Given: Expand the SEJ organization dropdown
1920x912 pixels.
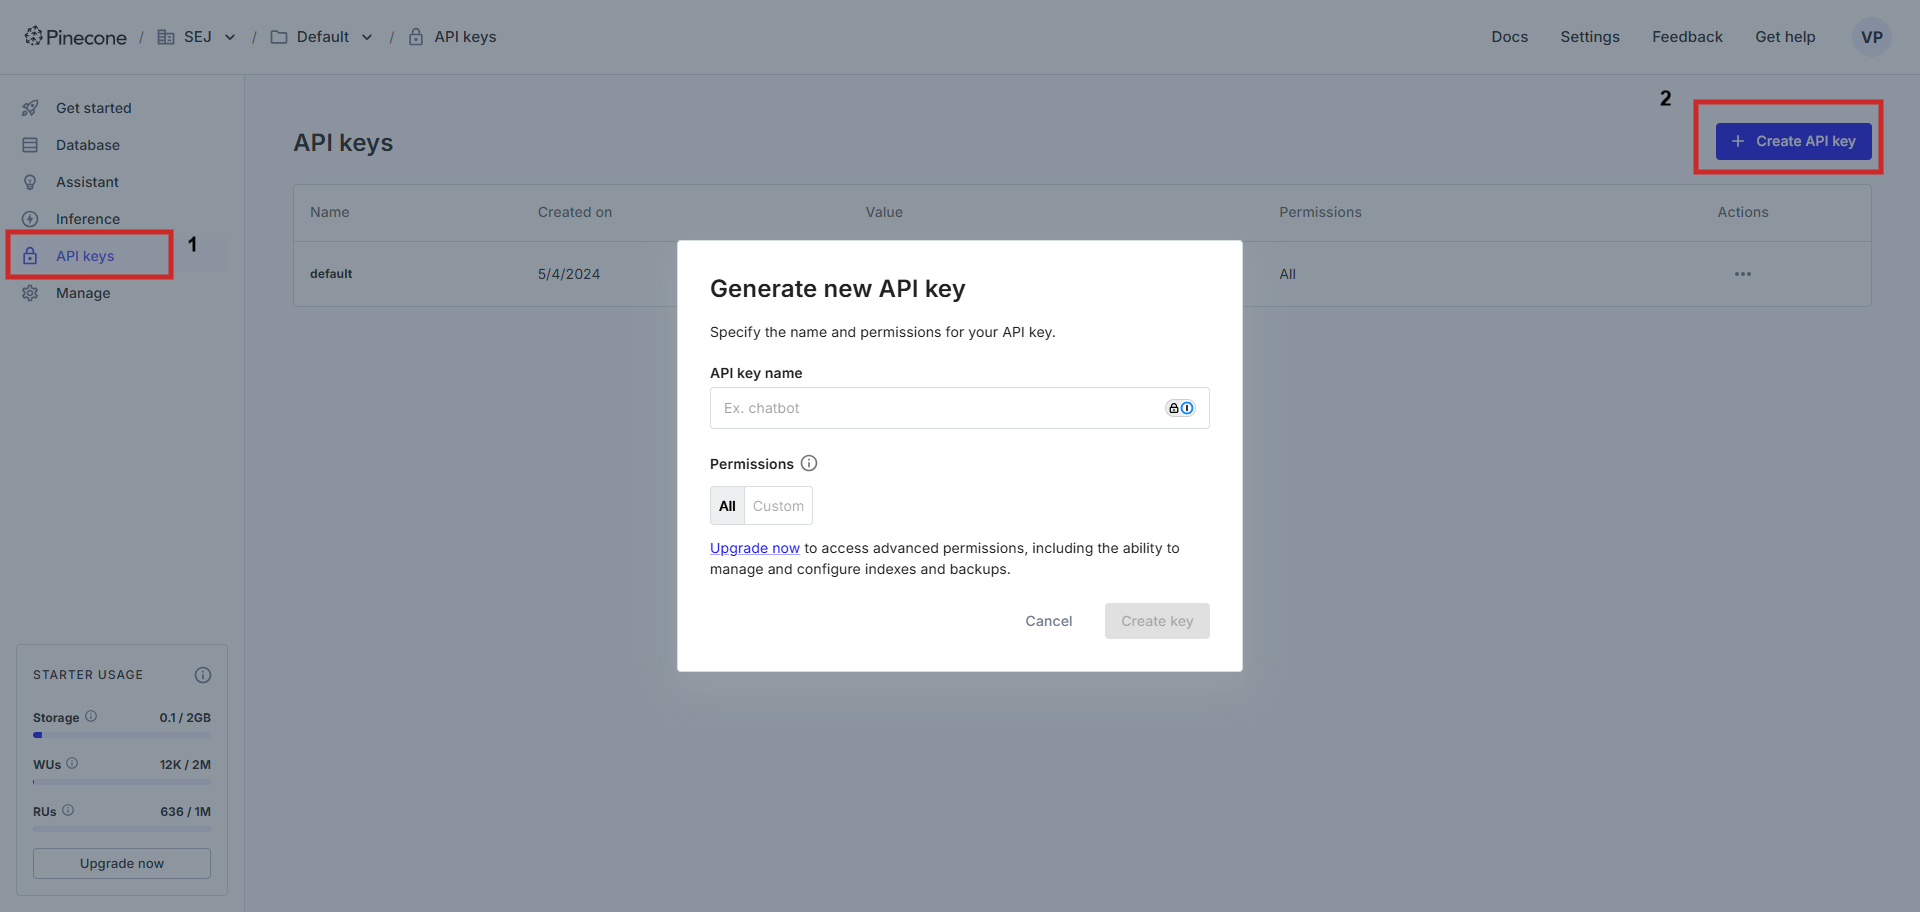Looking at the screenshot, I should pyautogui.click(x=230, y=36).
